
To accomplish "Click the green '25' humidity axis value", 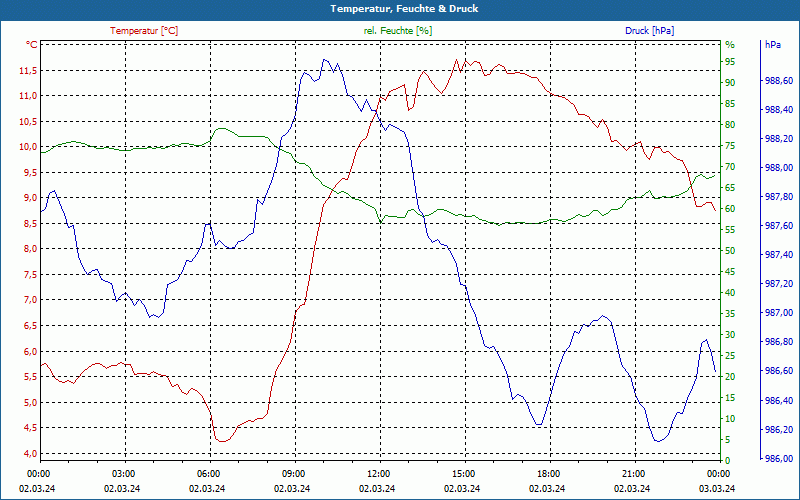I will (x=730, y=356).
